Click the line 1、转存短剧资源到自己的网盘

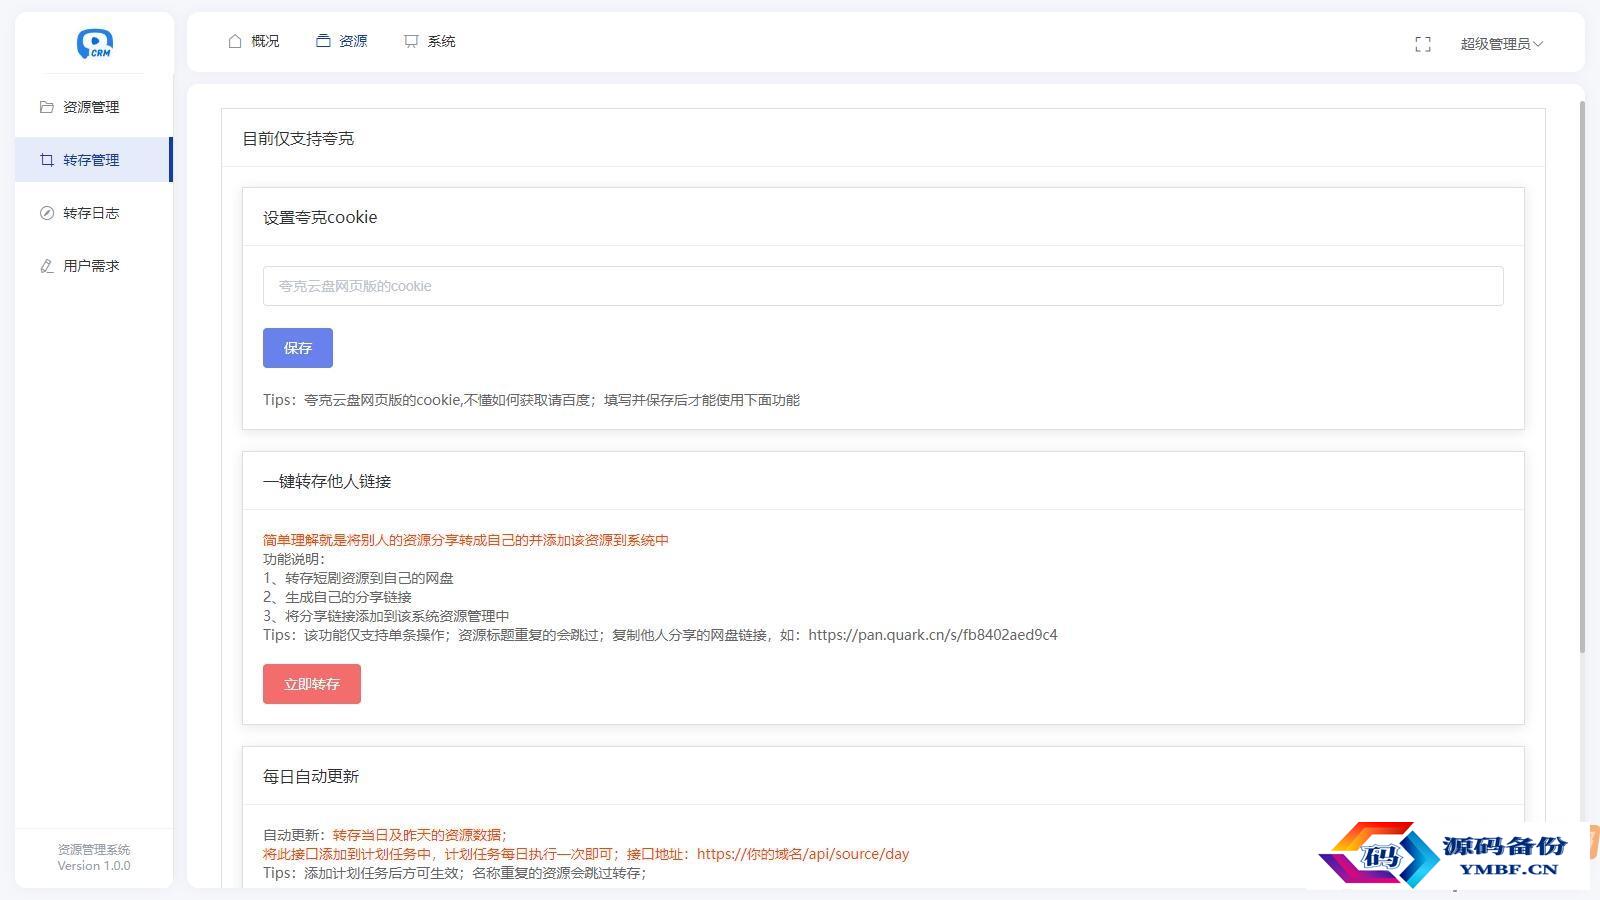pos(358,578)
